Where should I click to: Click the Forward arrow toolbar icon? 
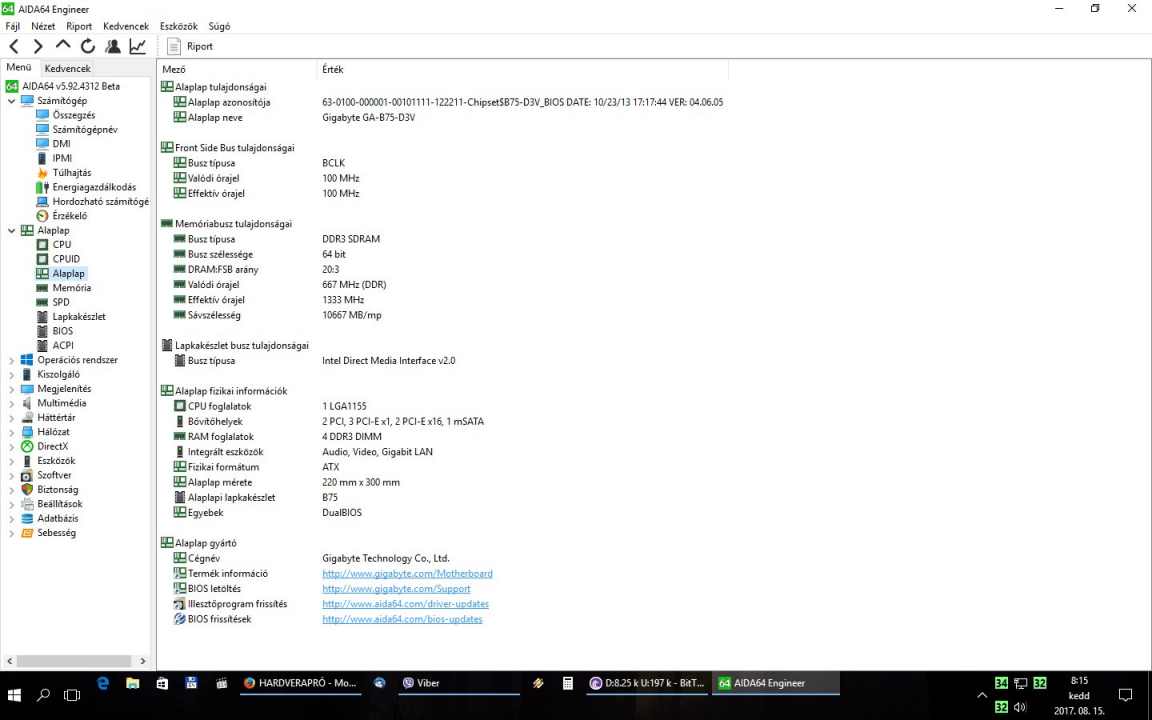pos(38,46)
